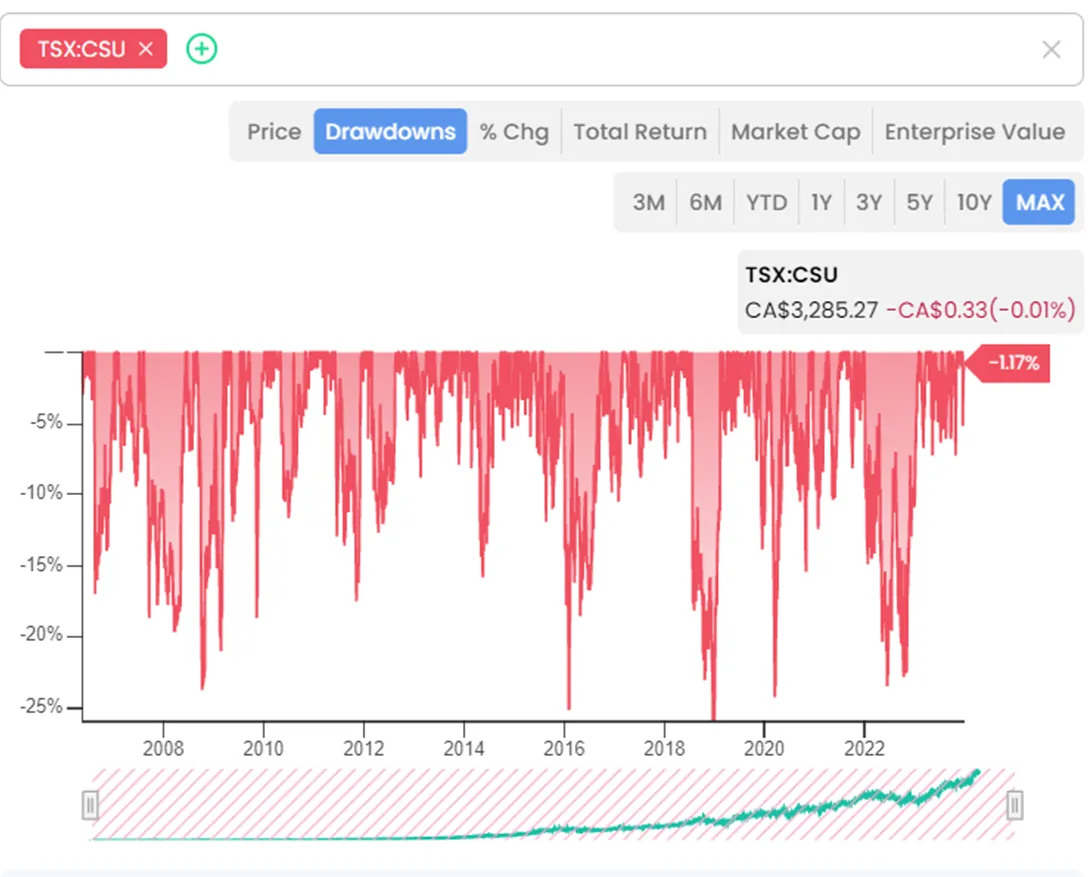The height and width of the screenshot is (877, 1088).
Task: Open the Enterprise Value tab
Action: pos(975,132)
